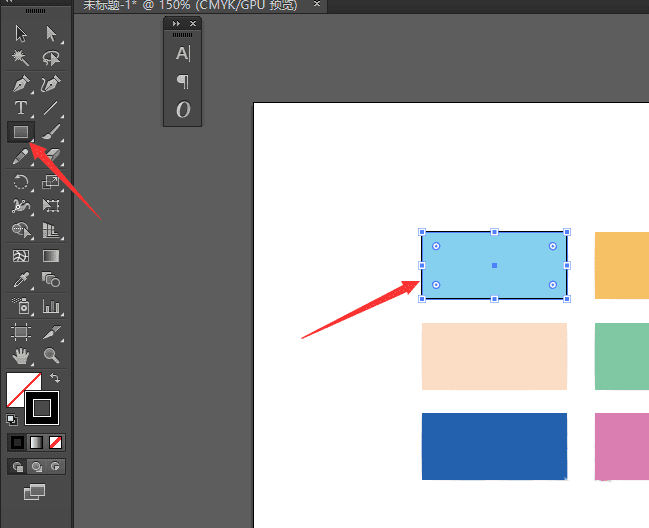Viewport: 649px width, 528px height.
Task: Choose the Rotate tool
Action: [21, 182]
